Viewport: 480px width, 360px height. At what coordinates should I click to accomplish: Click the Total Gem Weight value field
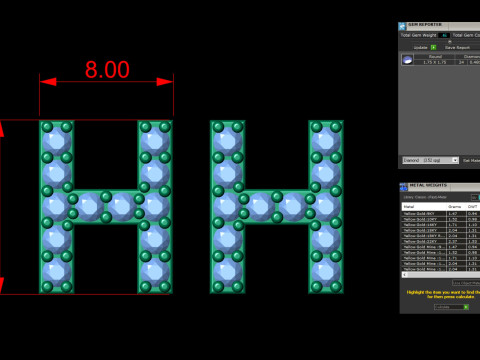[444, 35]
